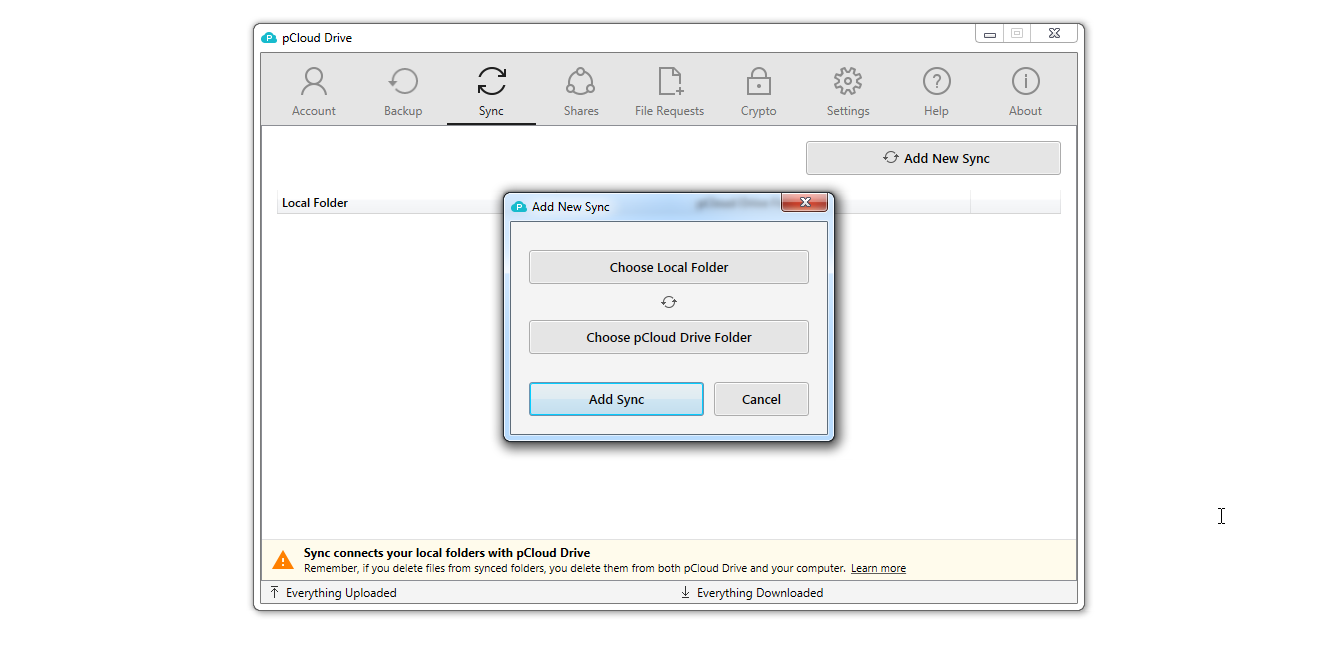1327x654 pixels.
Task: Click the pCloud logo in dialog title bar
Action: click(518, 207)
